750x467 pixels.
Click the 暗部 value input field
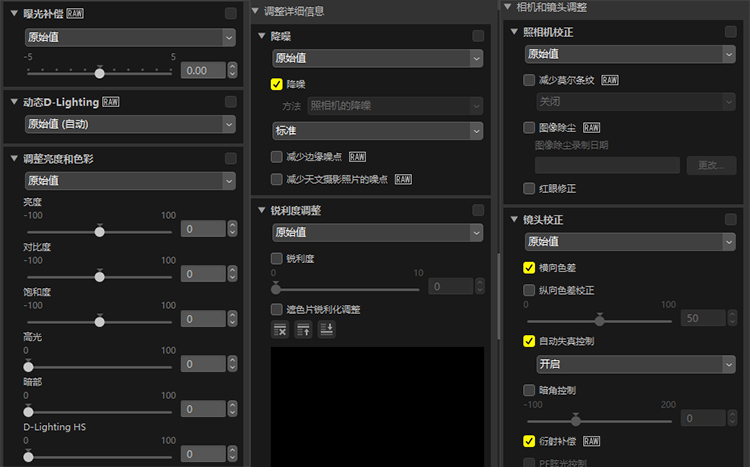pyautogui.click(x=203, y=409)
